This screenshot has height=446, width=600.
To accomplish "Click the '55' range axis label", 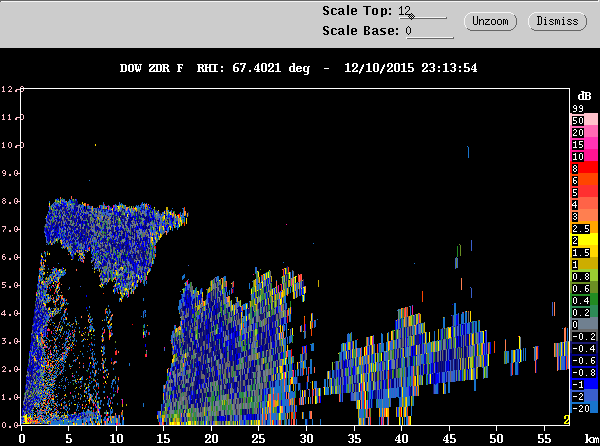I will (x=544, y=438).
